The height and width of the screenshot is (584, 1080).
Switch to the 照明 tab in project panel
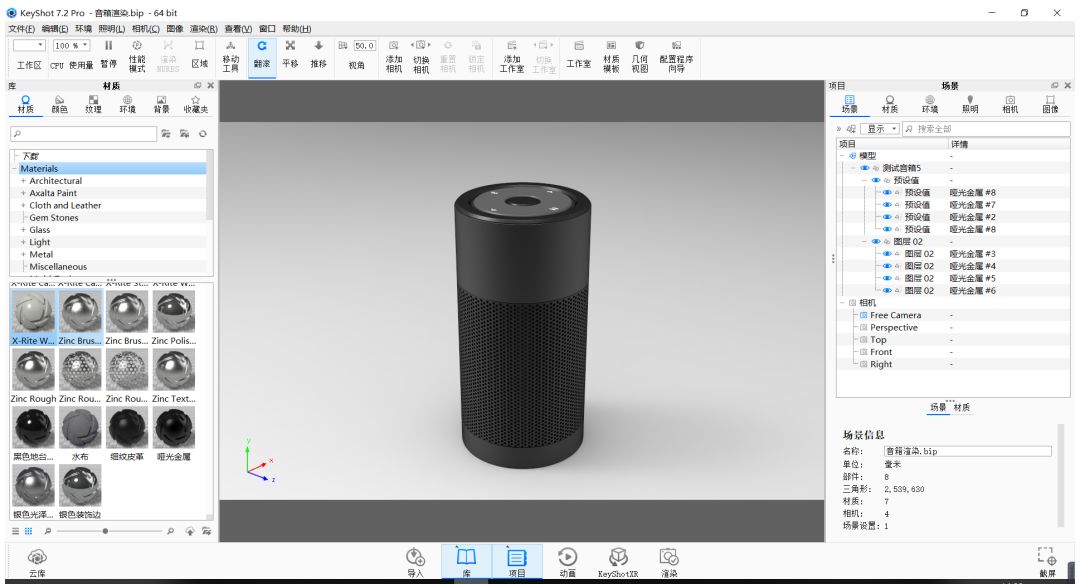[x=969, y=103]
